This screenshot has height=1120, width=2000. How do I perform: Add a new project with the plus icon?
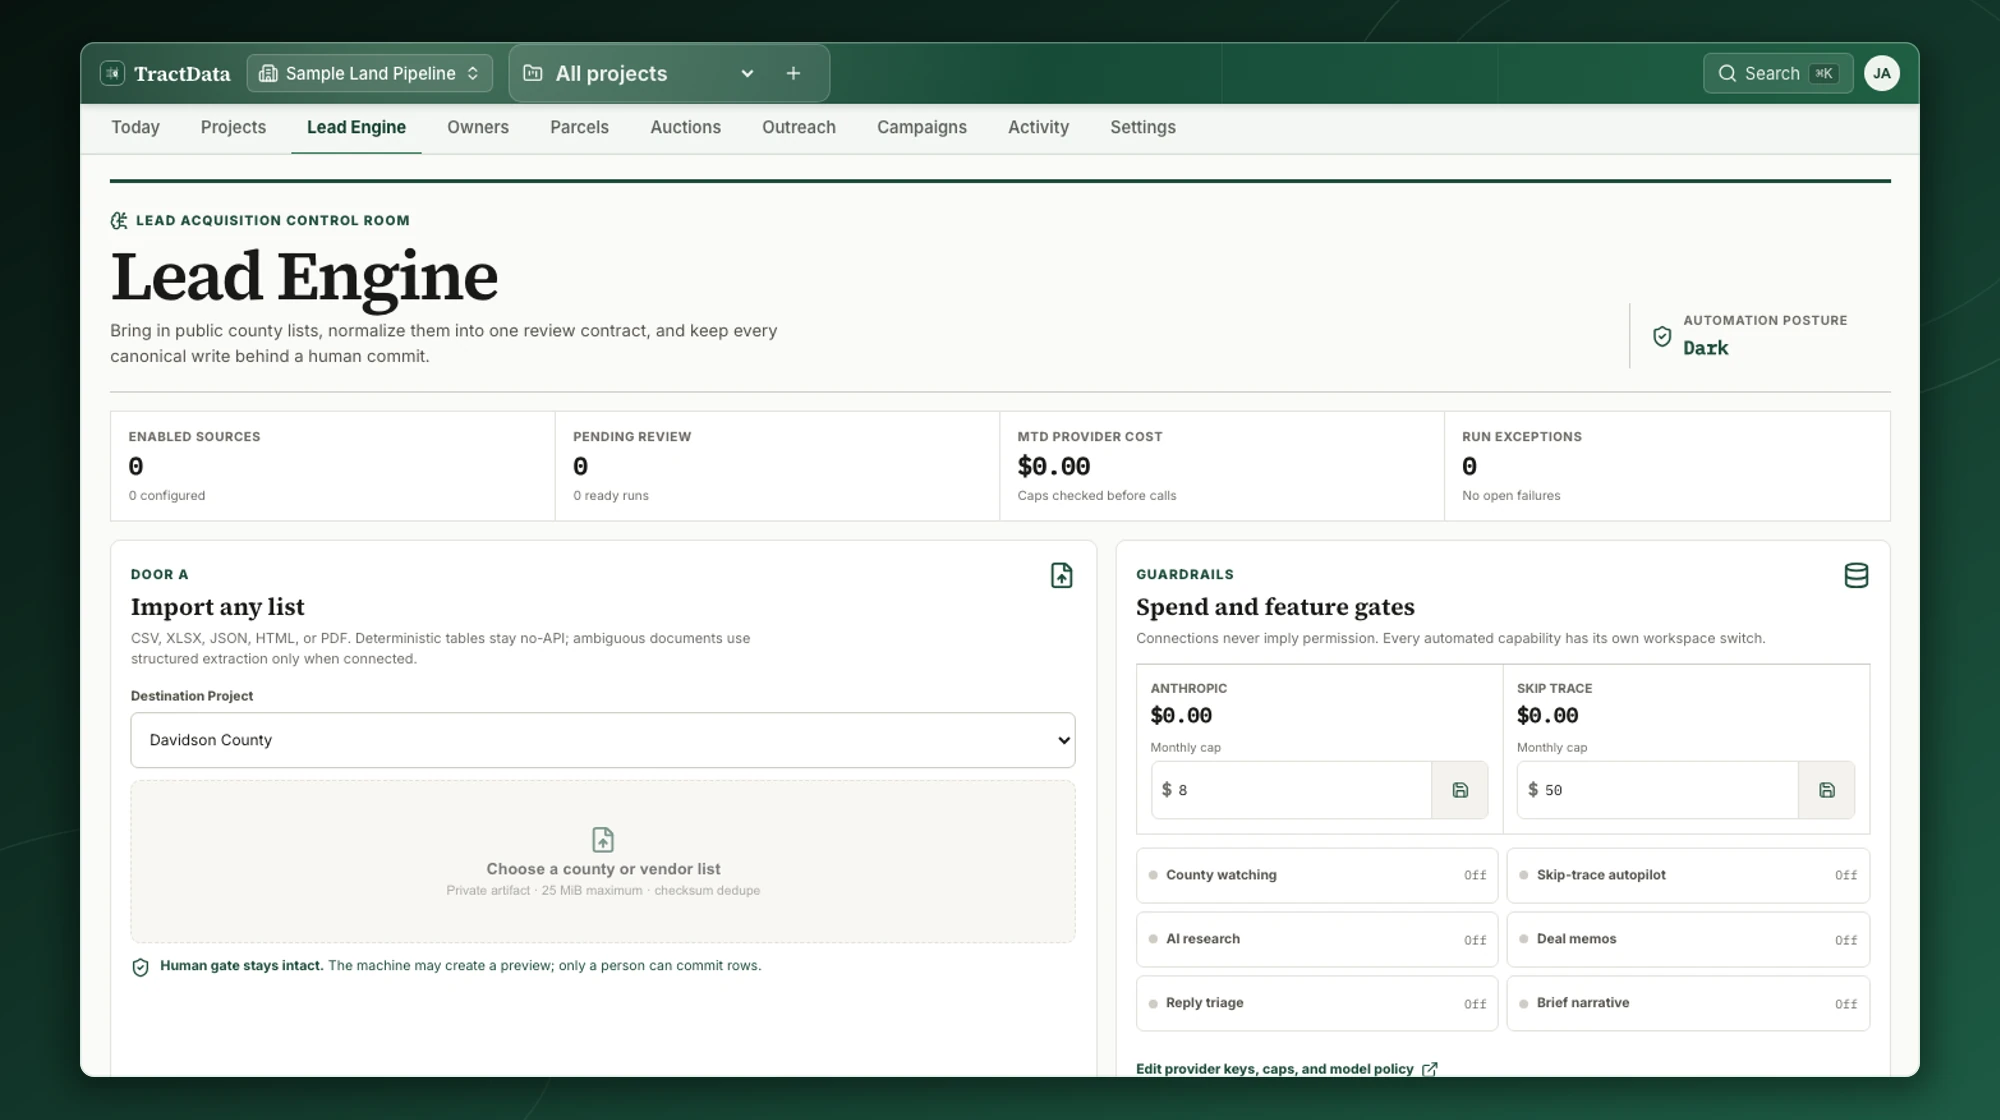793,73
